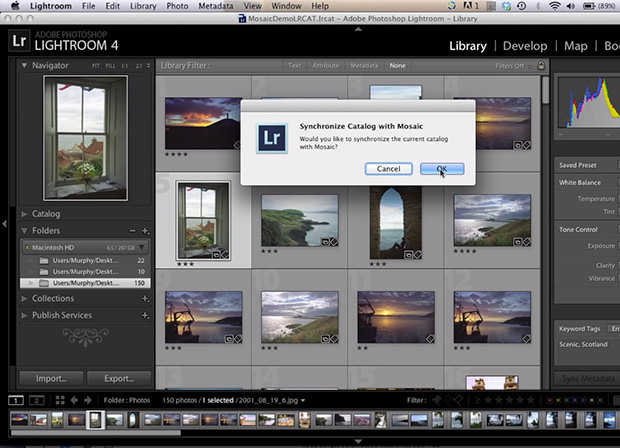Click the Export button
Screen dimensions: 620x448
point(119,378)
